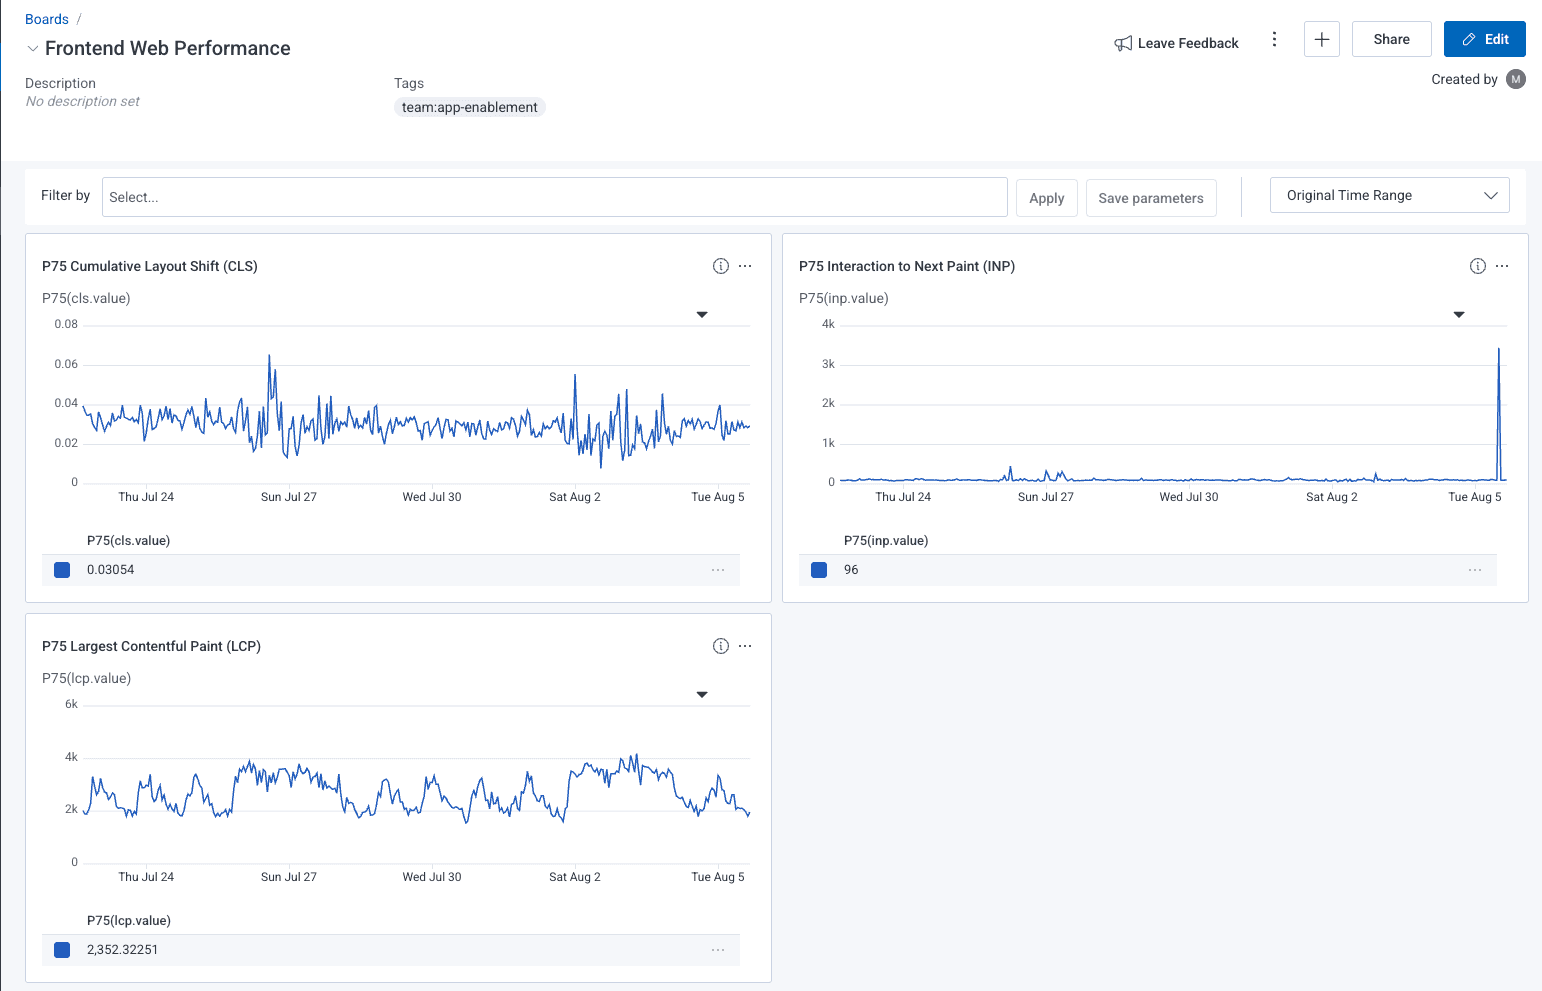
Task: Open the info tooltip on the LCP chart
Action: (x=720, y=646)
